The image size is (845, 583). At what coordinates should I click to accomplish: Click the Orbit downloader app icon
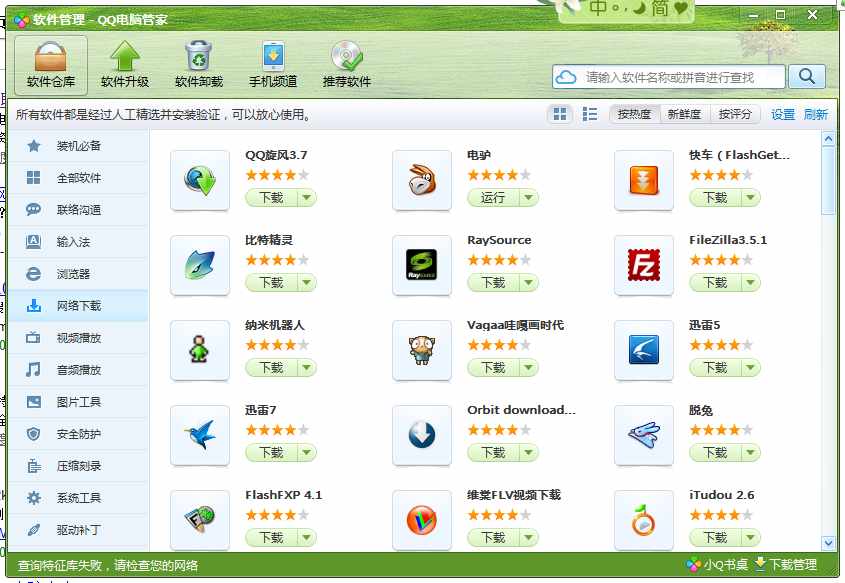(x=422, y=435)
